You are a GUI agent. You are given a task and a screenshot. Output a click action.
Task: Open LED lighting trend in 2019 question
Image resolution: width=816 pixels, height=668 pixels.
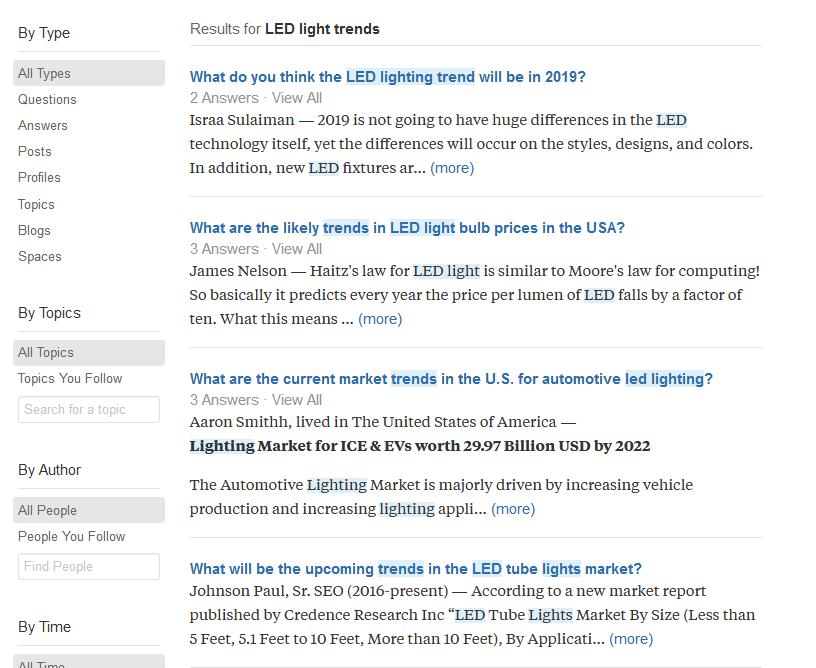click(388, 76)
